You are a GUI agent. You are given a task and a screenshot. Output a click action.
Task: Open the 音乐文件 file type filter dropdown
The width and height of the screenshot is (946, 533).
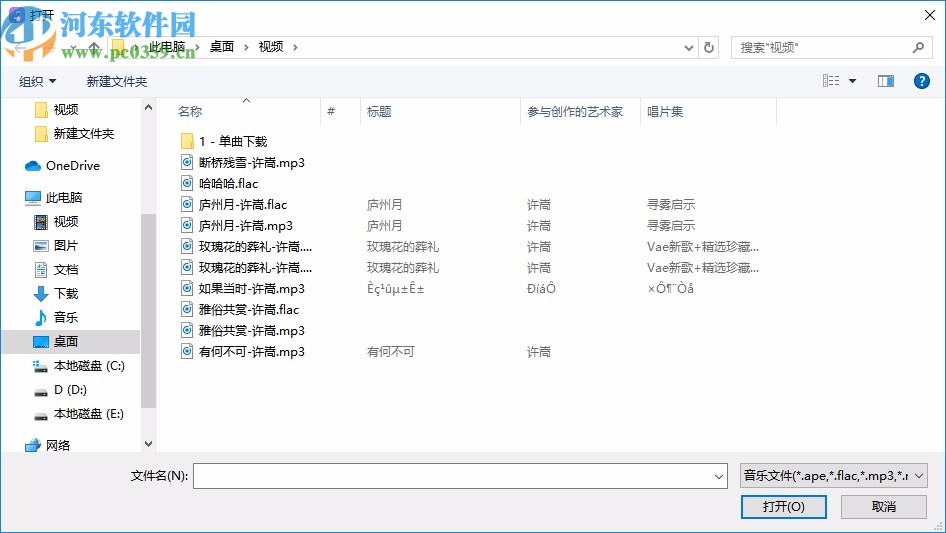point(833,476)
